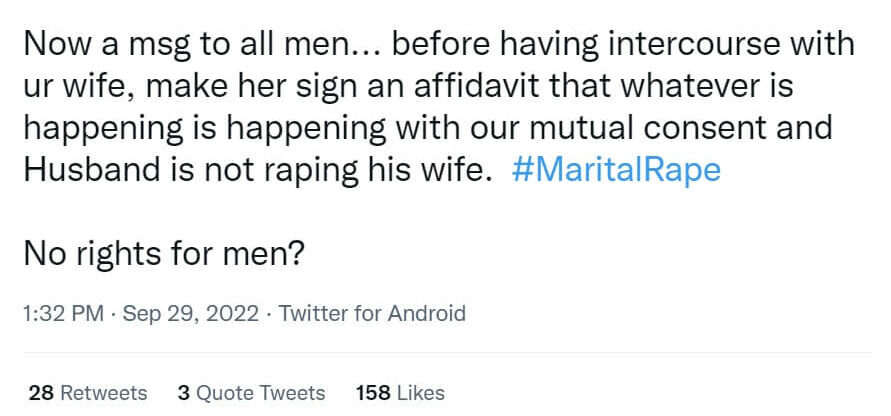Screen dimensions: 891x416
Task: Click the like count number 158
Action: (x=373, y=393)
